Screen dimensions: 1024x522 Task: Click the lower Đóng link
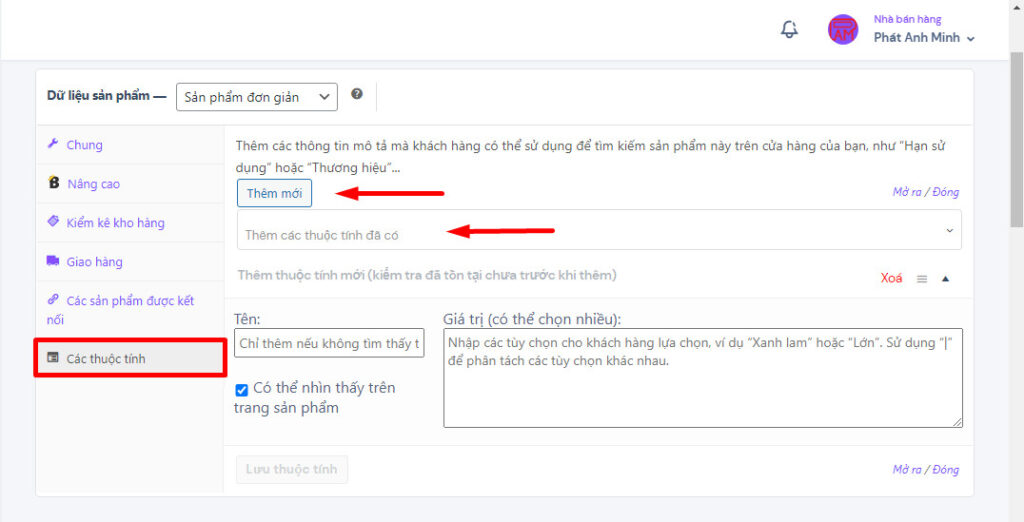click(946, 470)
